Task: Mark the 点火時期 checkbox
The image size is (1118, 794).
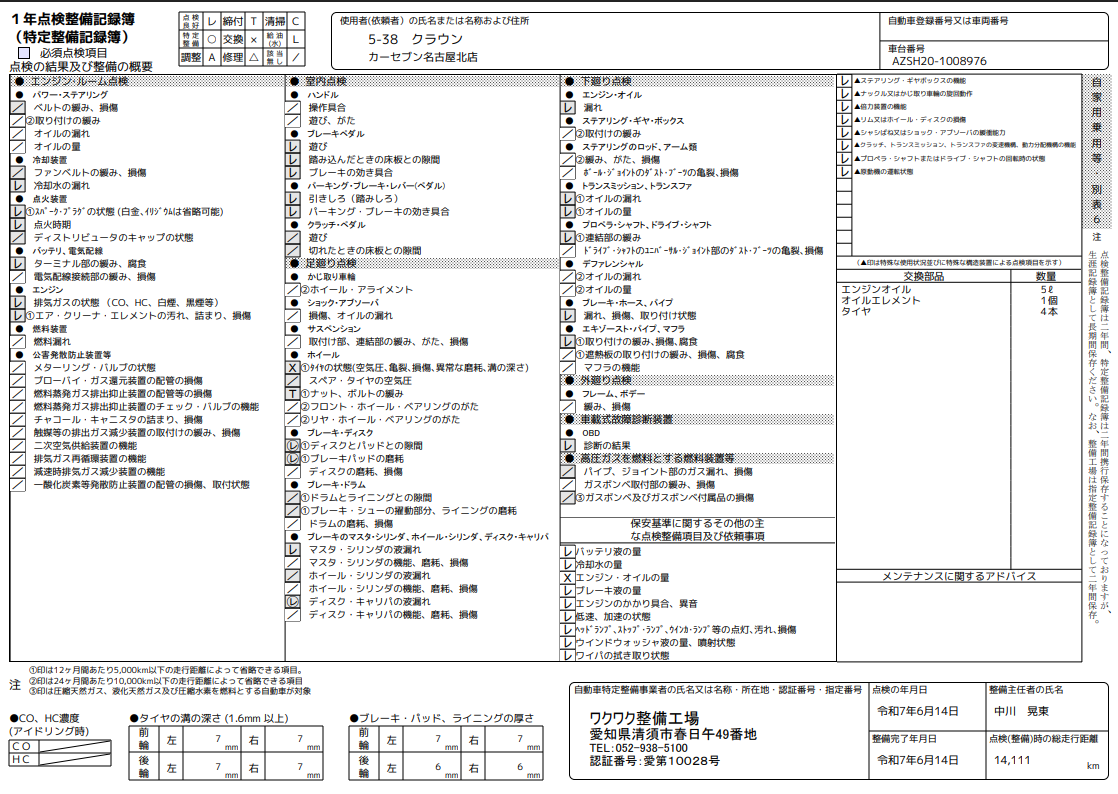Action: [x=18, y=225]
